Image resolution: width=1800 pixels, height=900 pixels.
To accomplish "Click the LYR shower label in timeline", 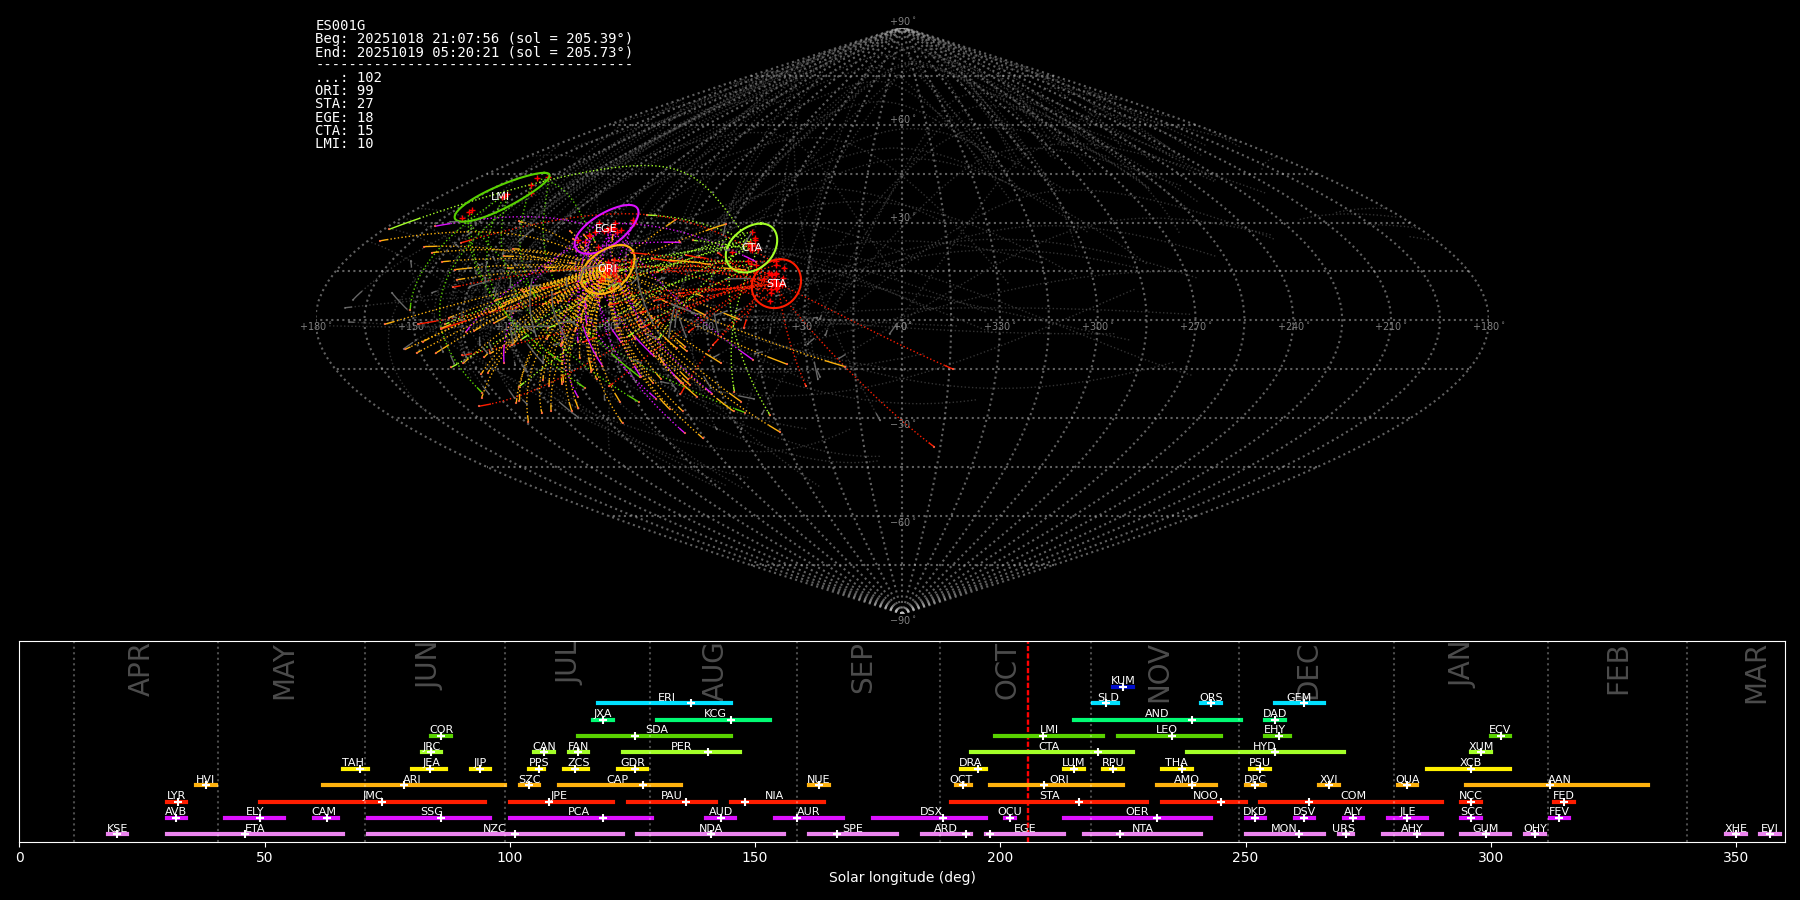I will (x=176, y=796).
